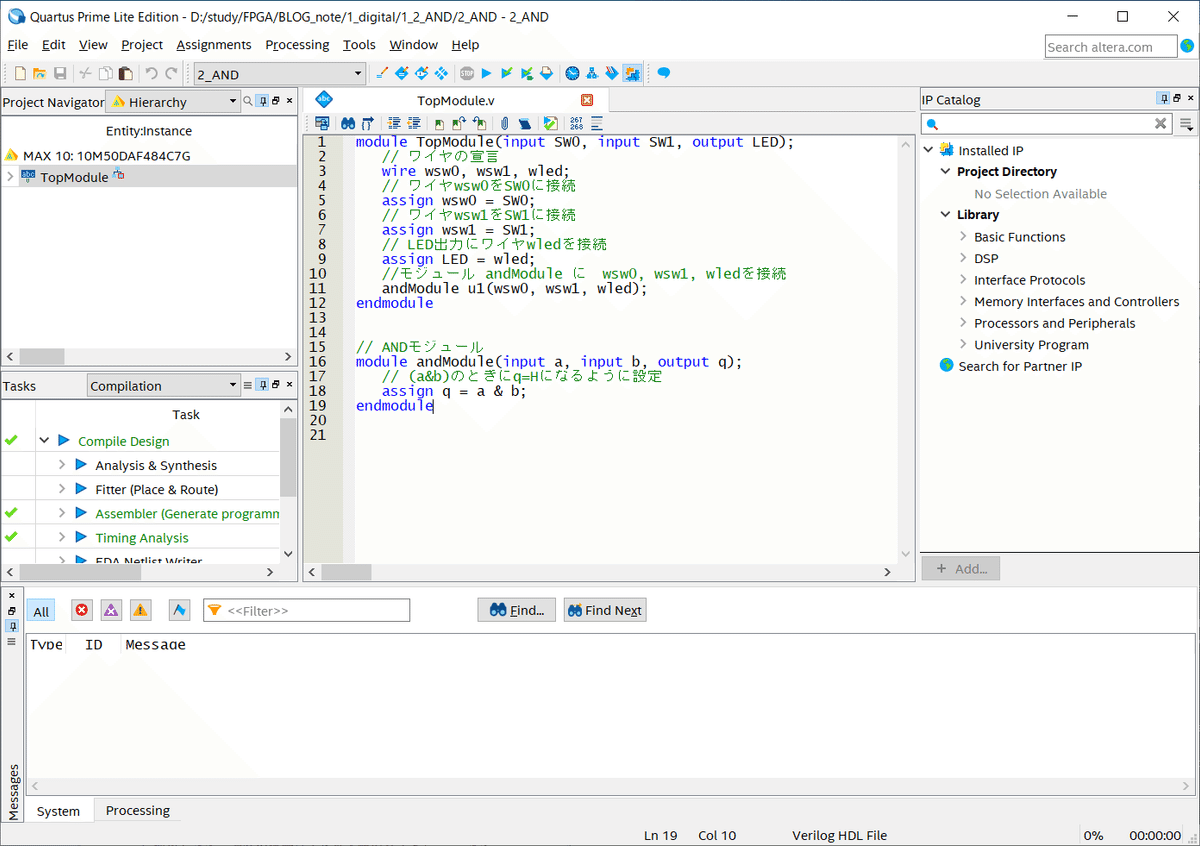
Task: Click the Tasks panel customize lines icon
Action: pos(247,385)
